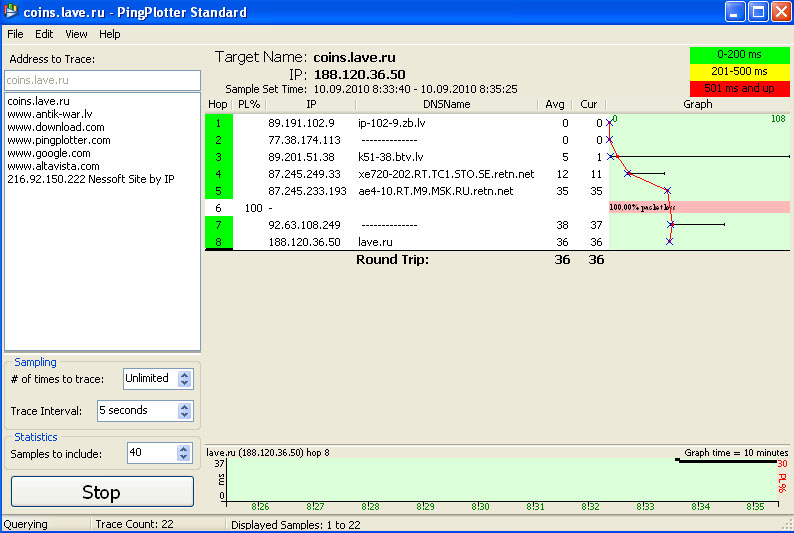This screenshot has height=533, width=794.
Task: Click DNS name k51-38.btv.lv
Action: (x=390, y=157)
